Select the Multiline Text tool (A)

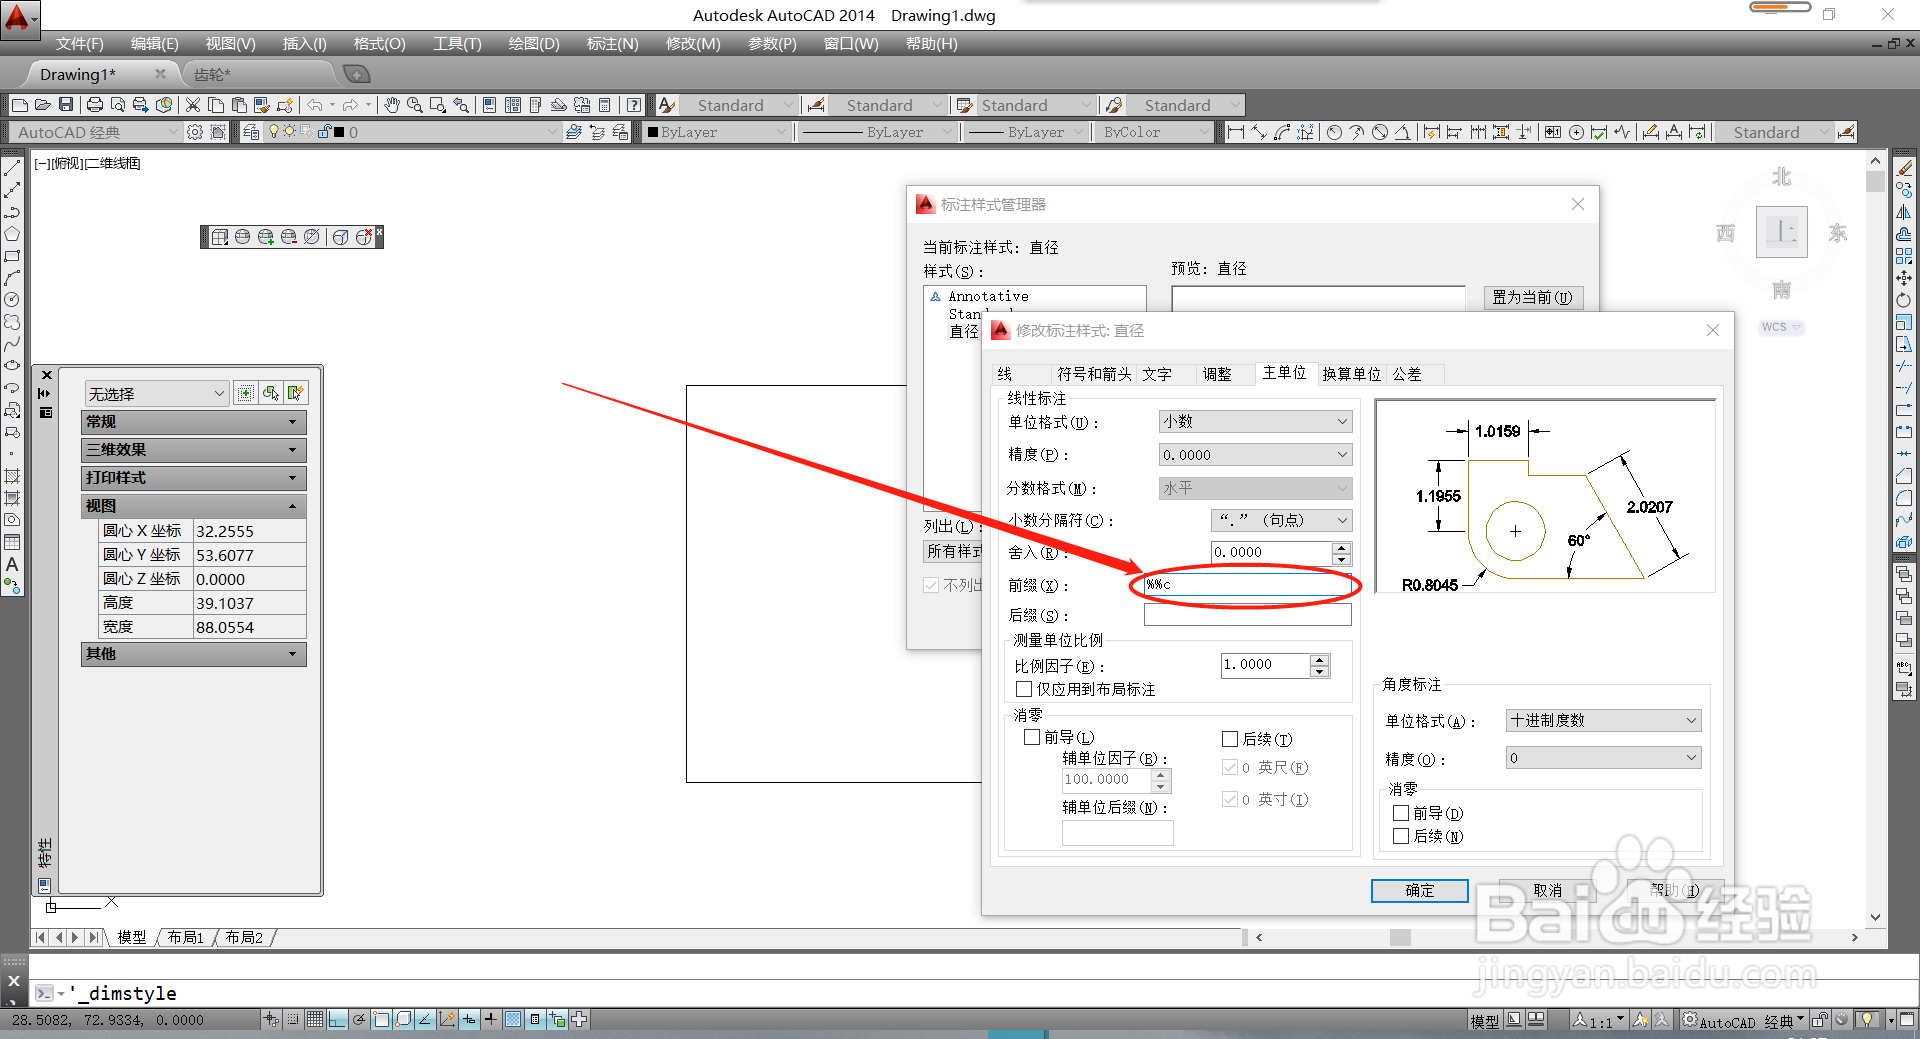[x=12, y=564]
